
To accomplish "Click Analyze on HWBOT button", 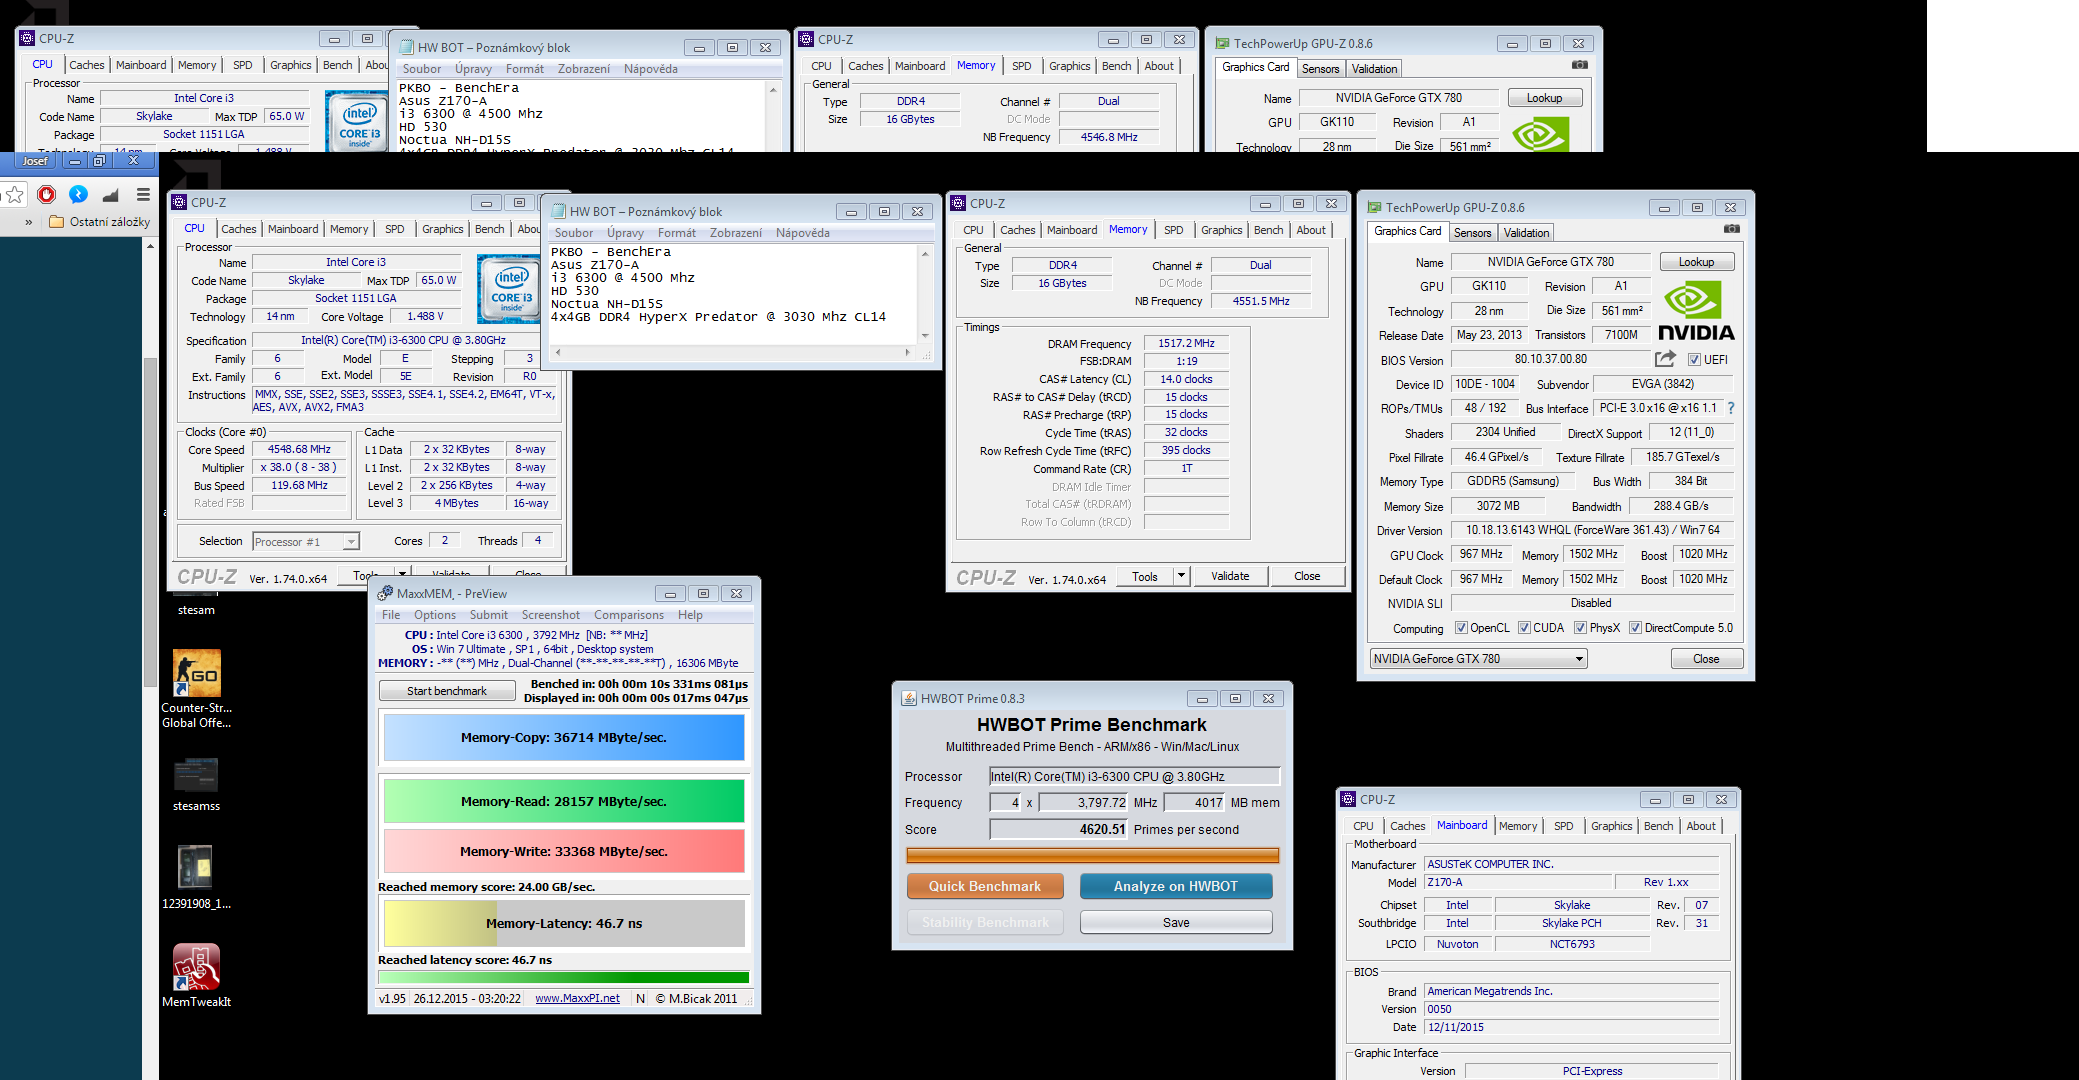I will [1176, 886].
